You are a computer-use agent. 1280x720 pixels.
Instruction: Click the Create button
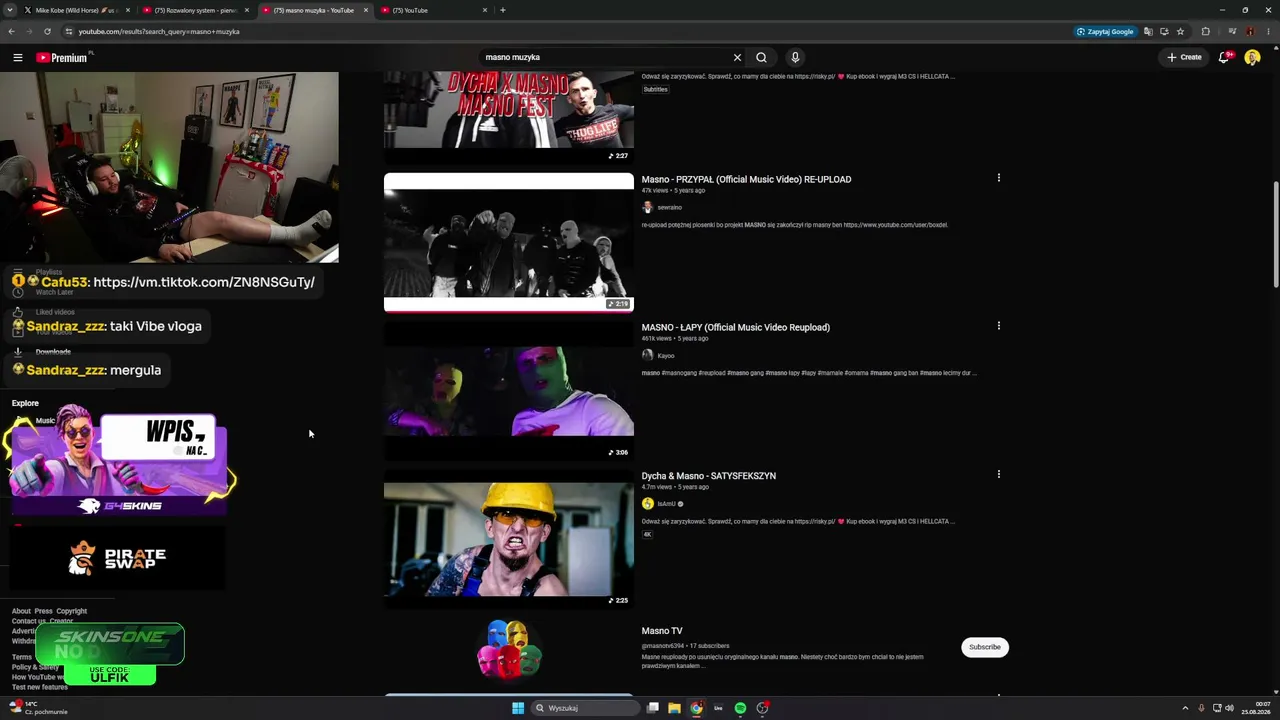click(1184, 57)
